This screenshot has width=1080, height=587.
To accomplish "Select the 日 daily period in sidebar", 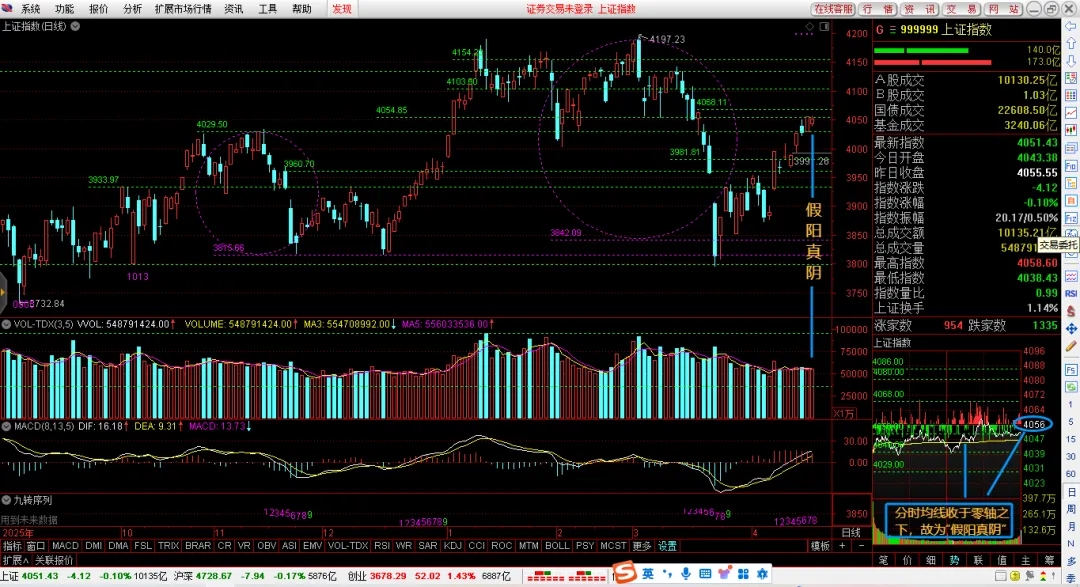I will 1071,492.
